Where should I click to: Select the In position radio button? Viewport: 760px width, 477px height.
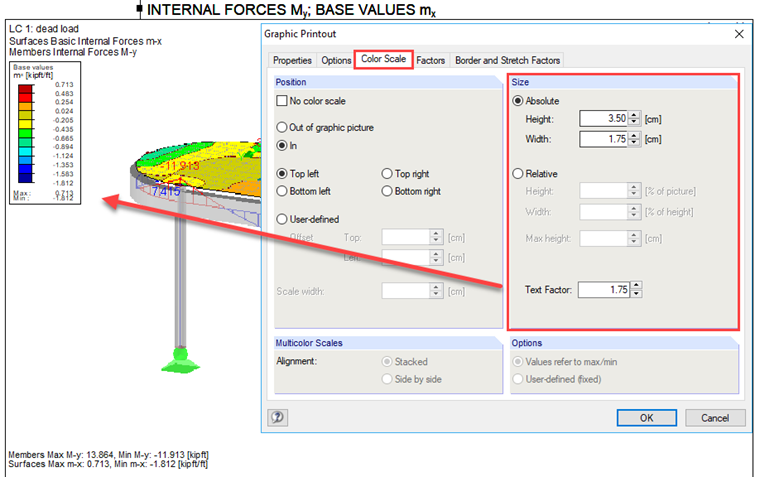point(282,145)
